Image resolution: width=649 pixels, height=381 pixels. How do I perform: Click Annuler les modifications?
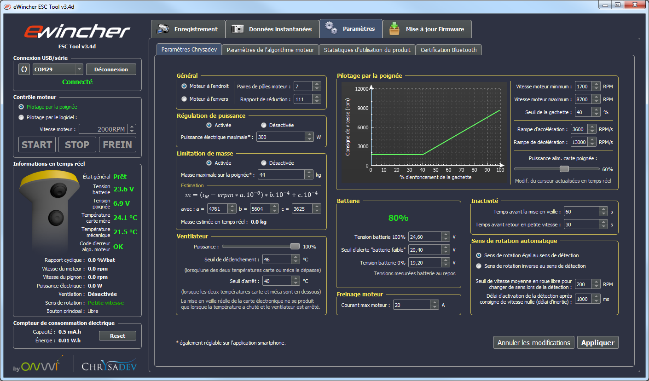pos(534,343)
